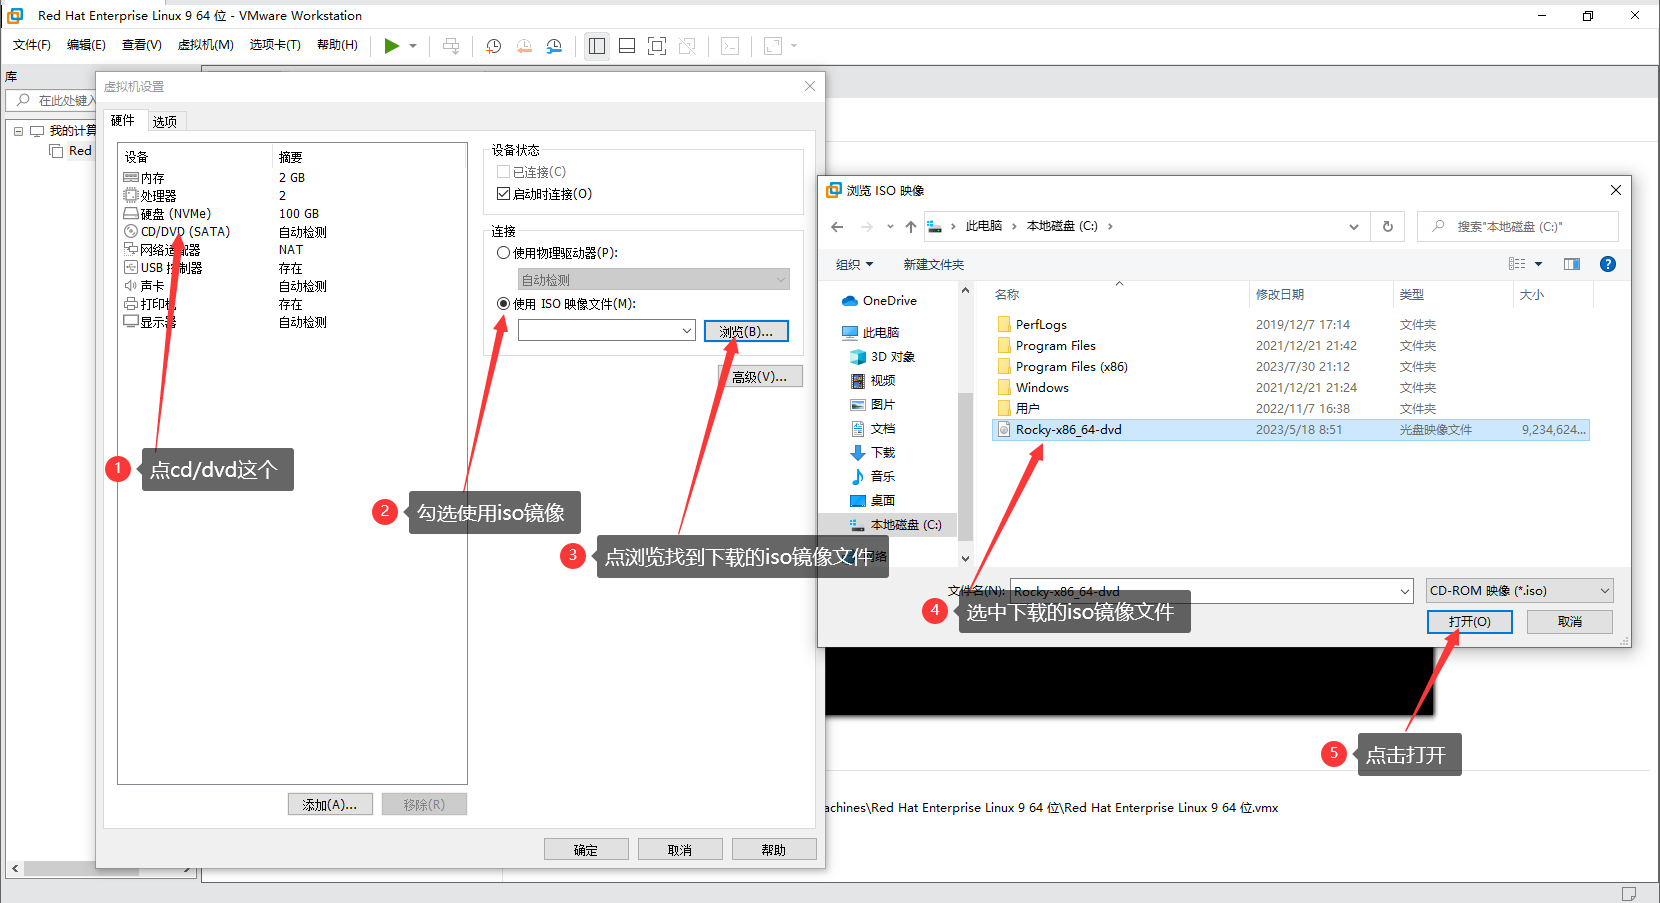The width and height of the screenshot is (1660, 903).
Task: Click the 搜索"本地磁盘 (C:)" search field
Action: click(1518, 227)
